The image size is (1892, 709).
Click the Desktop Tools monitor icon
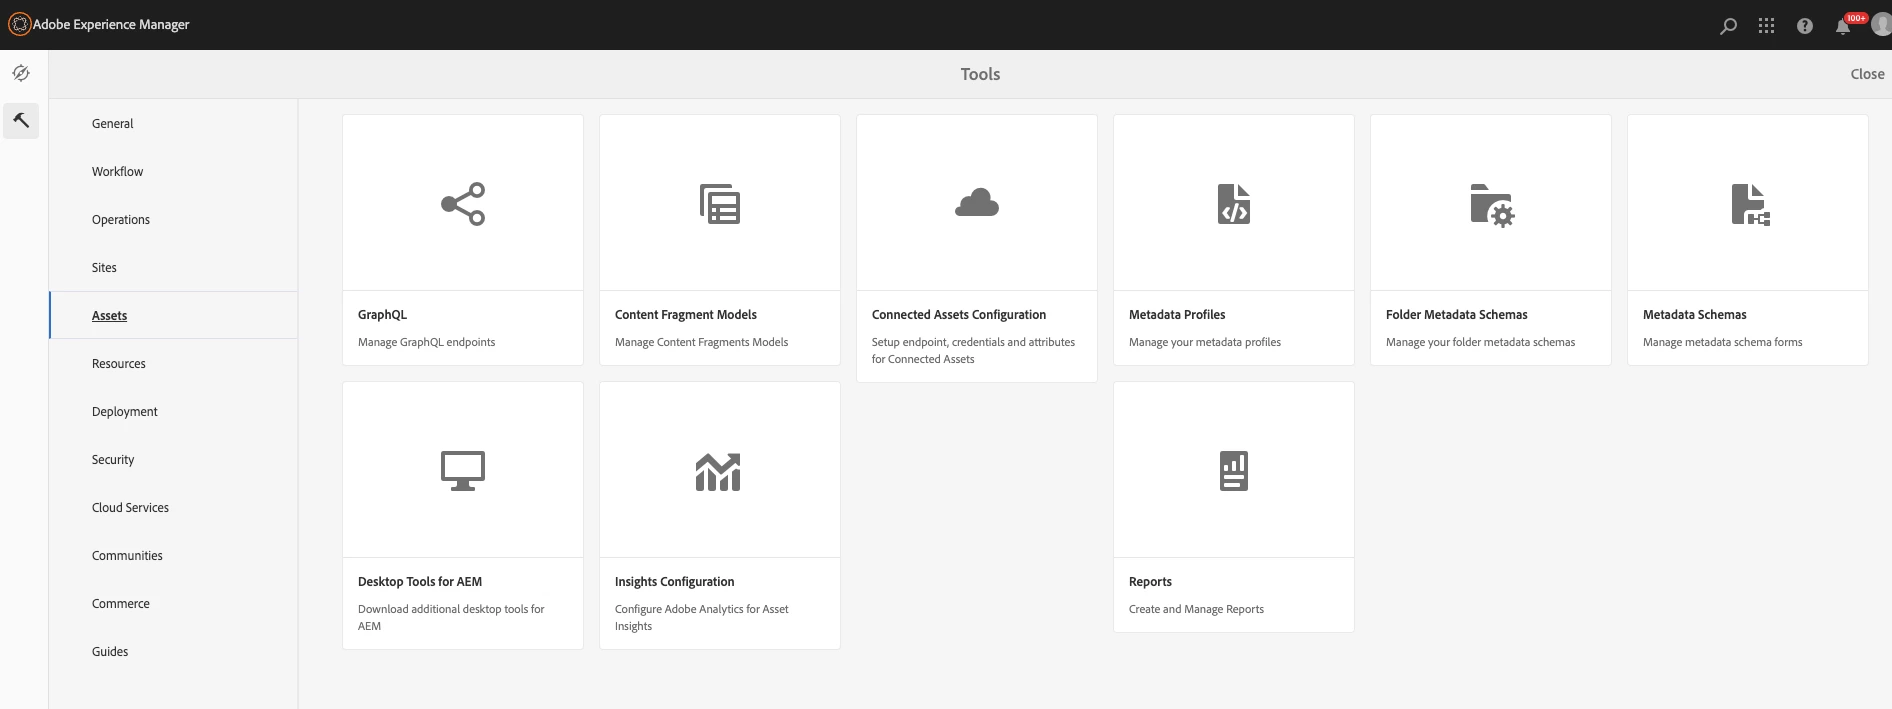[463, 471]
